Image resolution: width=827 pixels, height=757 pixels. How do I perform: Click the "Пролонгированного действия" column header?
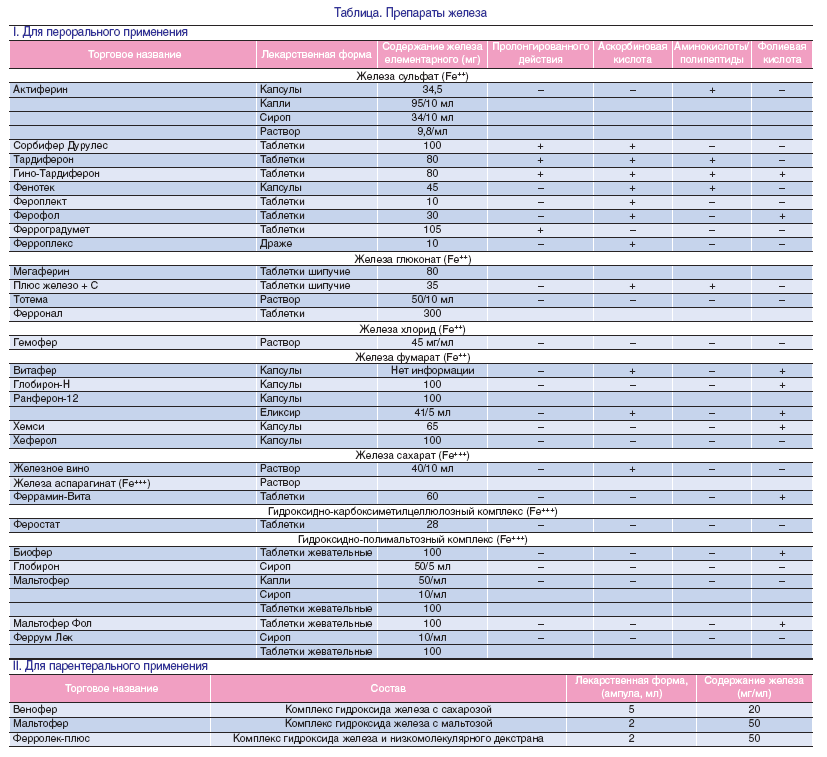(540, 53)
